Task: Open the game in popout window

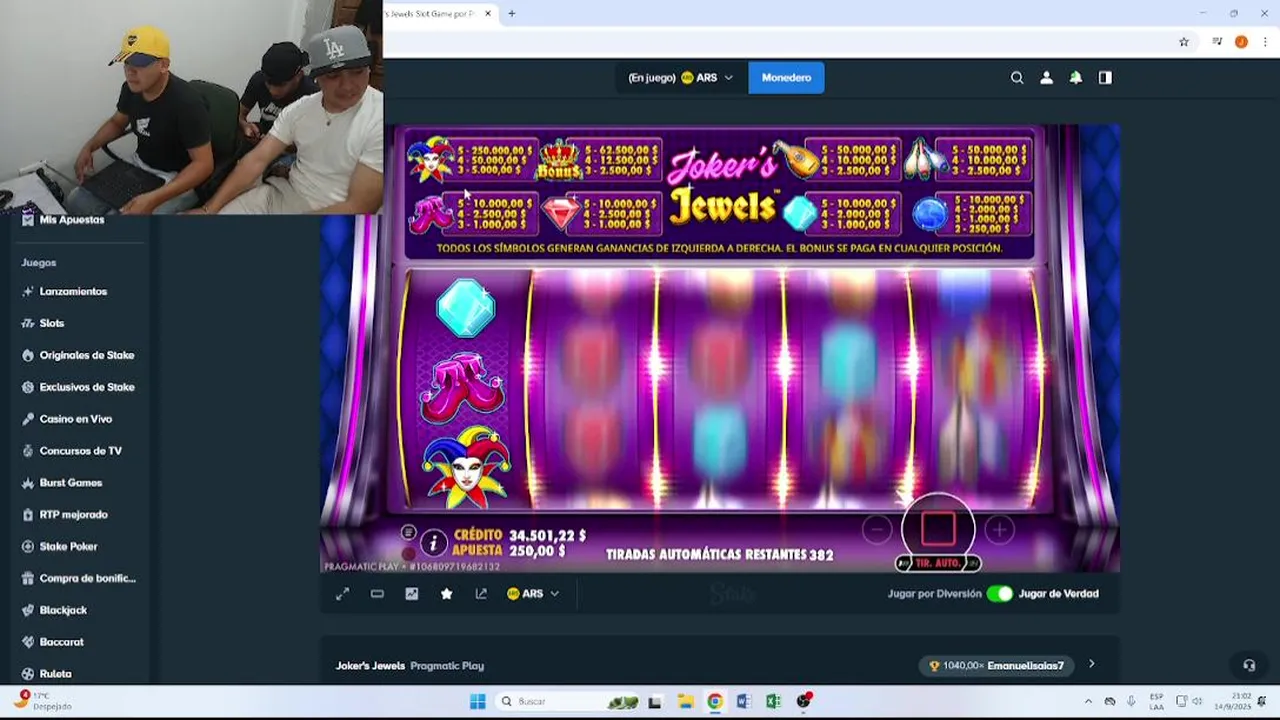Action: pyautogui.click(x=481, y=594)
